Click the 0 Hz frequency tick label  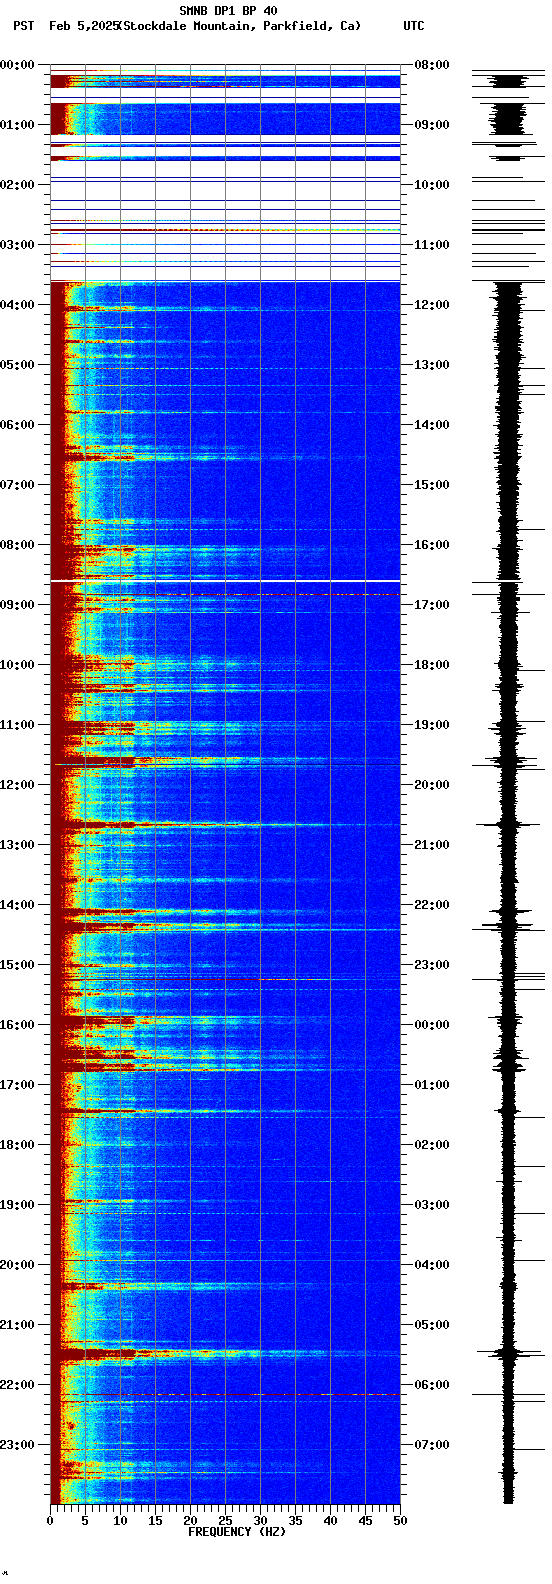[x=50, y=1521]
